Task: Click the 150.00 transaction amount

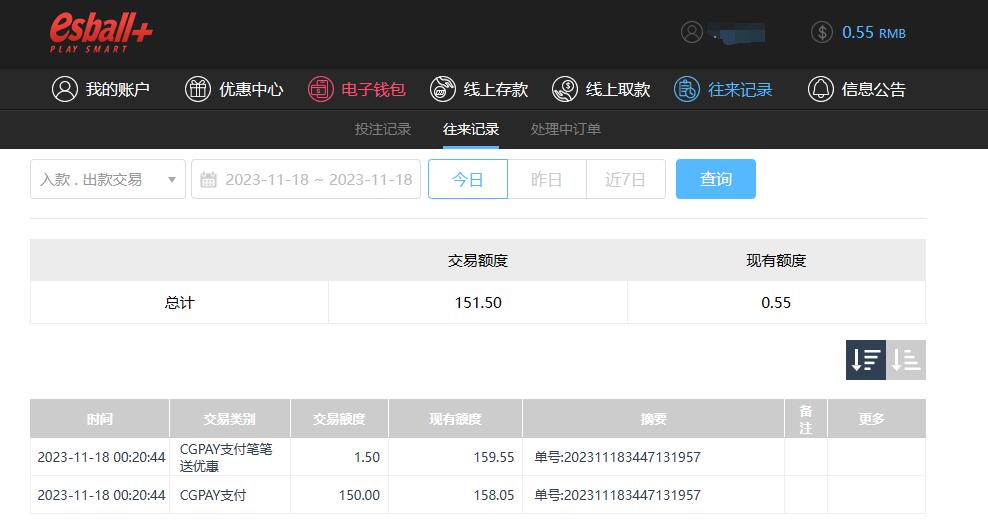Action: [x=359, y=496]
